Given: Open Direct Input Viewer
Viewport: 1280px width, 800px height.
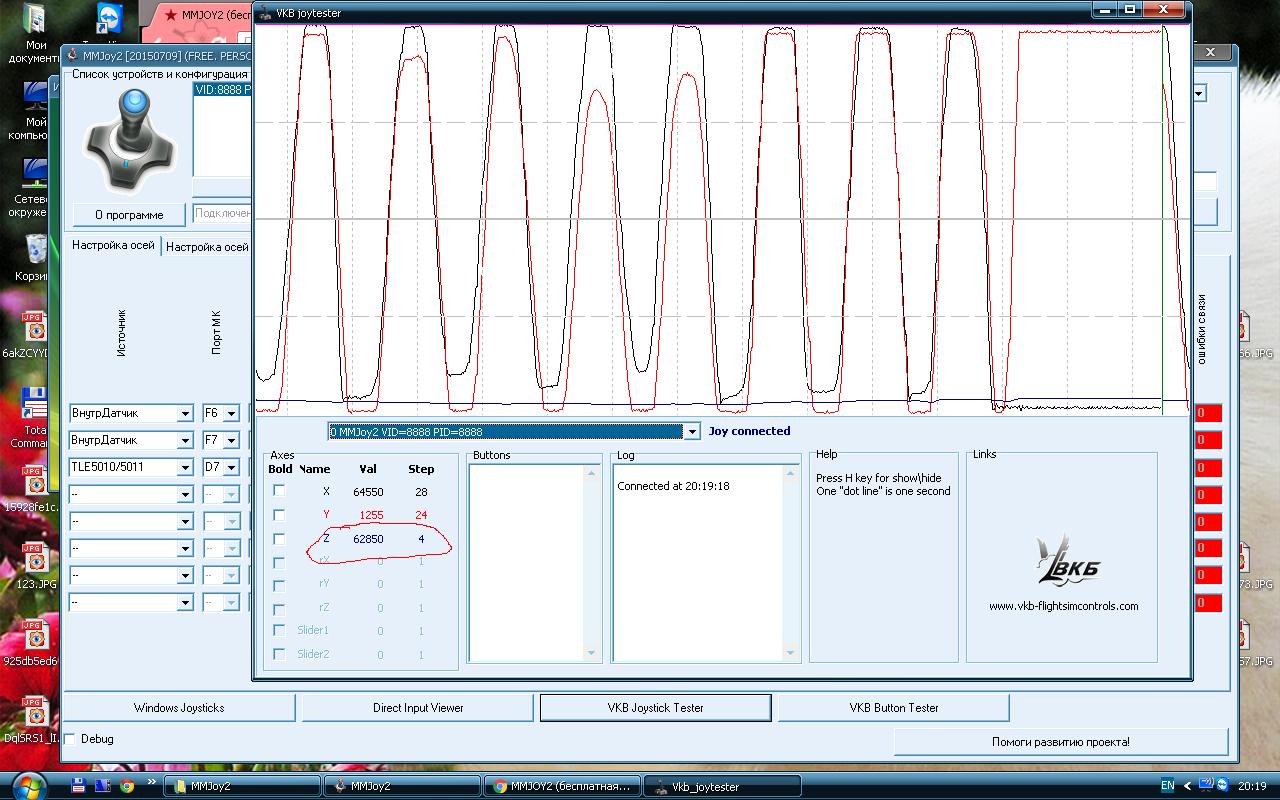Looking at the screenshot, I should click(418, 707).
